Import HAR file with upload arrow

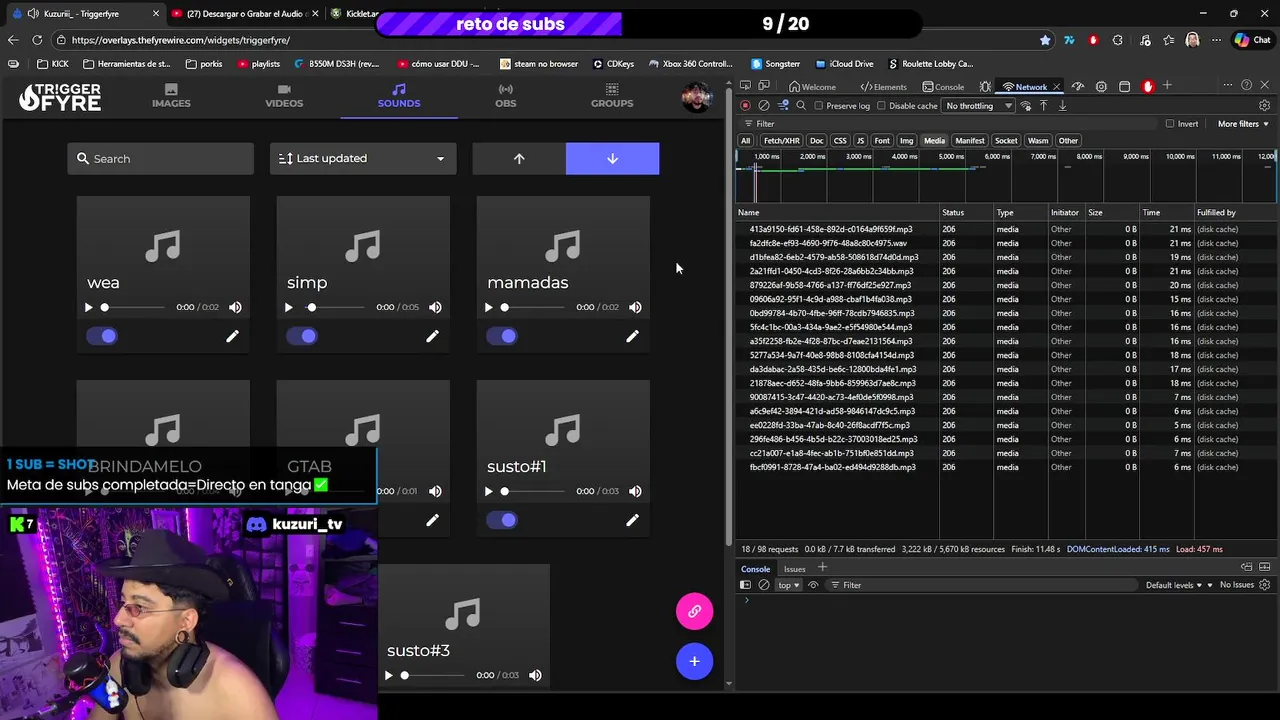click(1043, 106)
